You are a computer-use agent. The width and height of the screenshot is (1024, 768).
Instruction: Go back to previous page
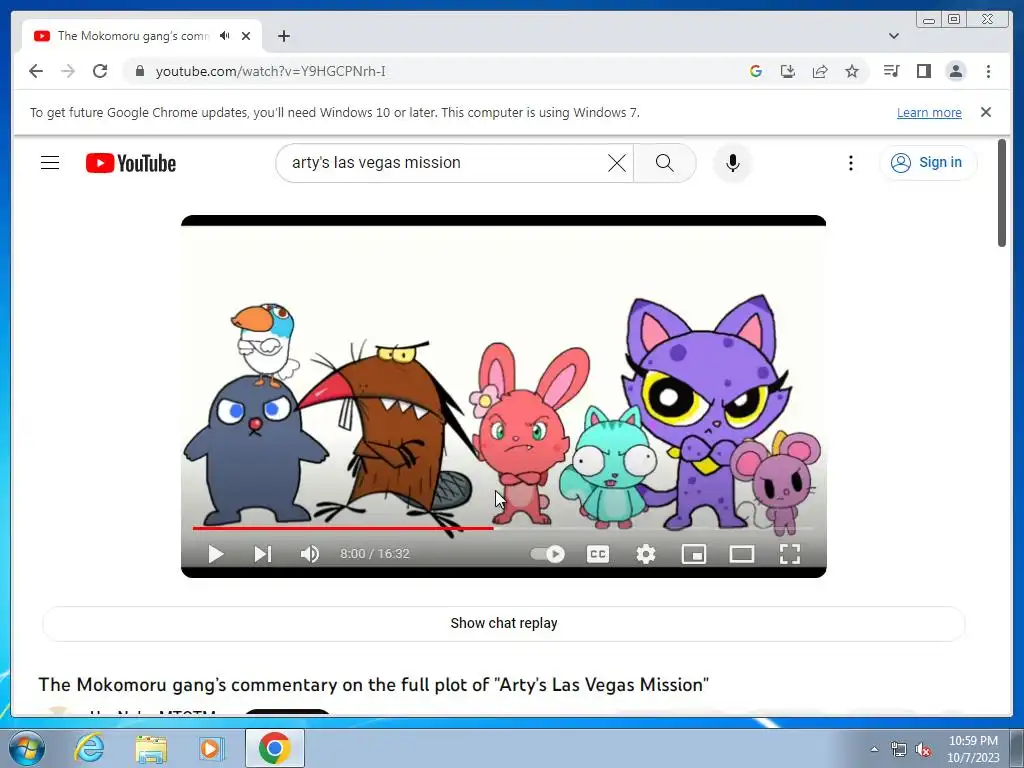point(36,71)
